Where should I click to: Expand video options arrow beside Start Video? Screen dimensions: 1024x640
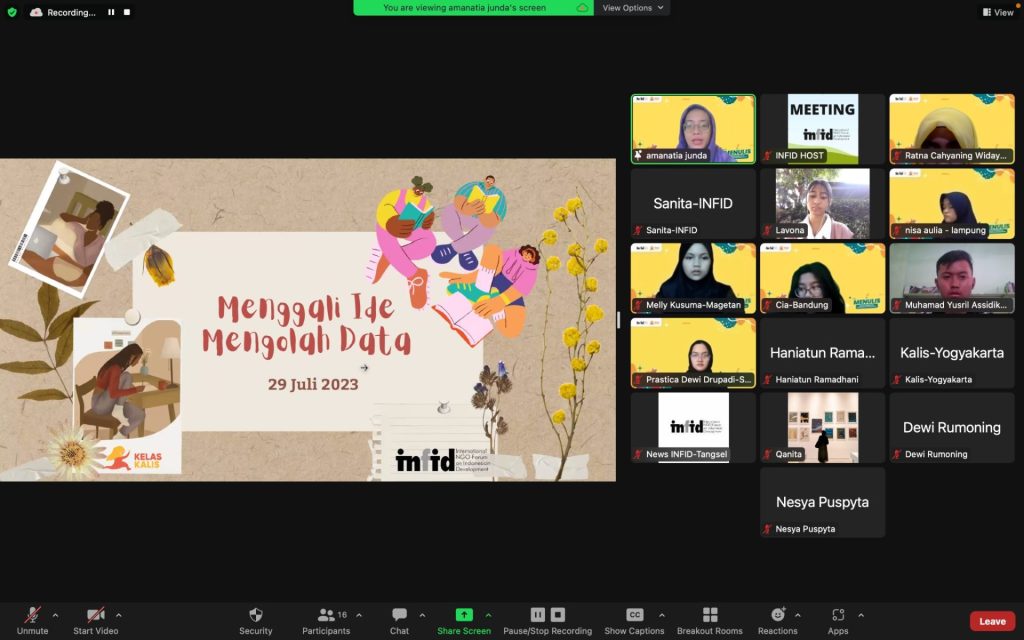[x=119, y=615]
